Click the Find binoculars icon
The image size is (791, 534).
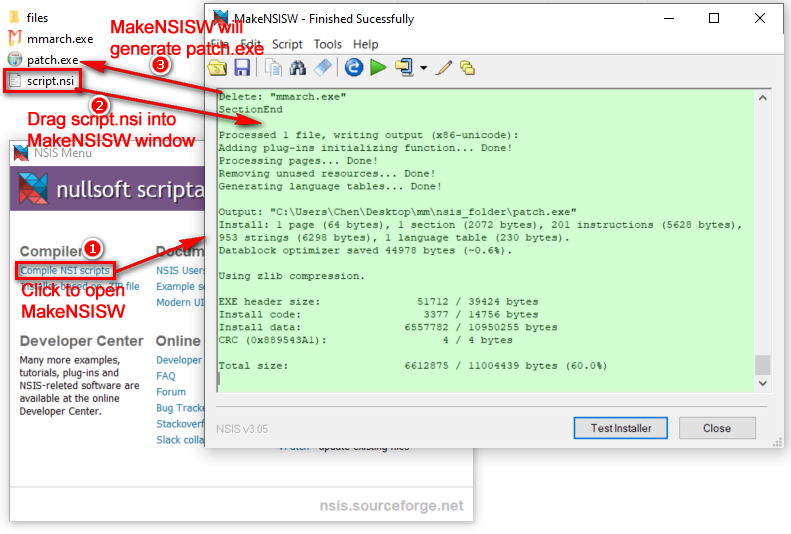(298, 68)
